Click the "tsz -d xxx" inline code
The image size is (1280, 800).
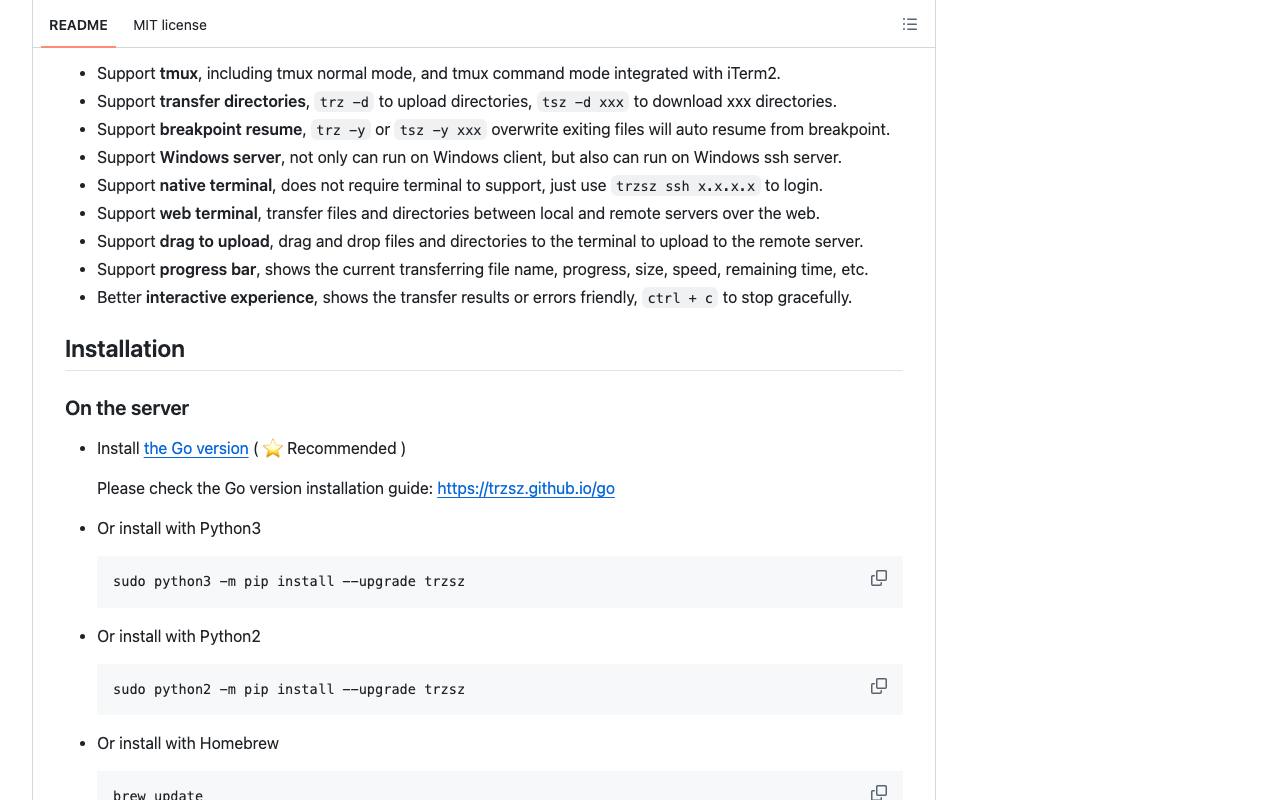(583, 102)
